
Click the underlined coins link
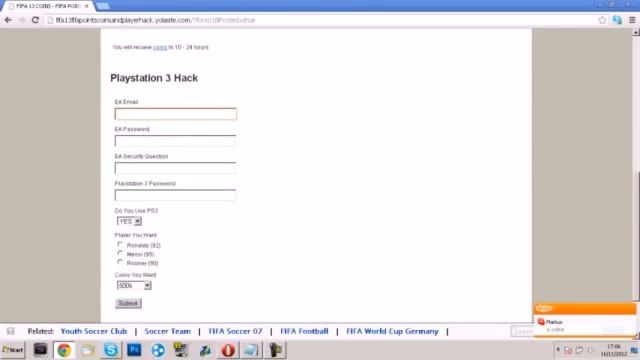click(160, 47)
